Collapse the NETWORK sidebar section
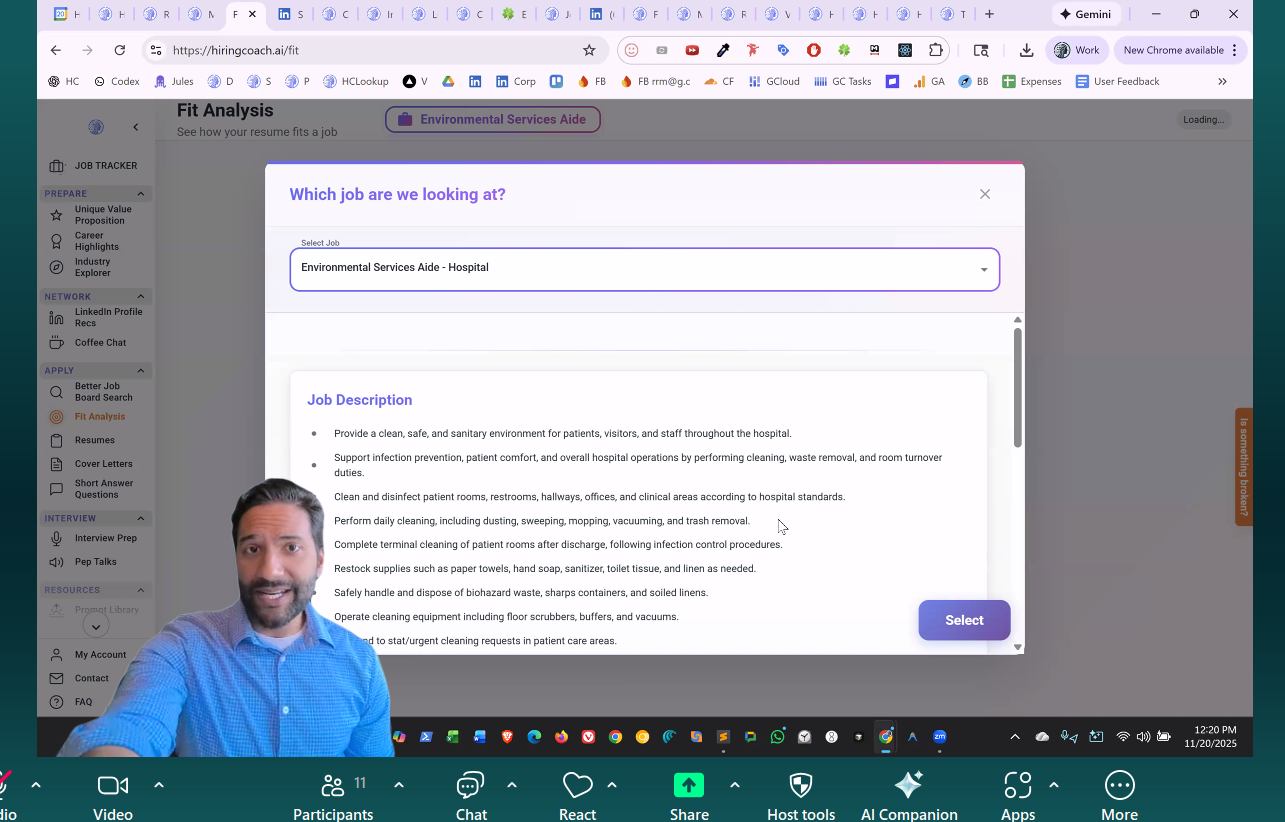The image size is (1285, 822). [x=141, y=297]
